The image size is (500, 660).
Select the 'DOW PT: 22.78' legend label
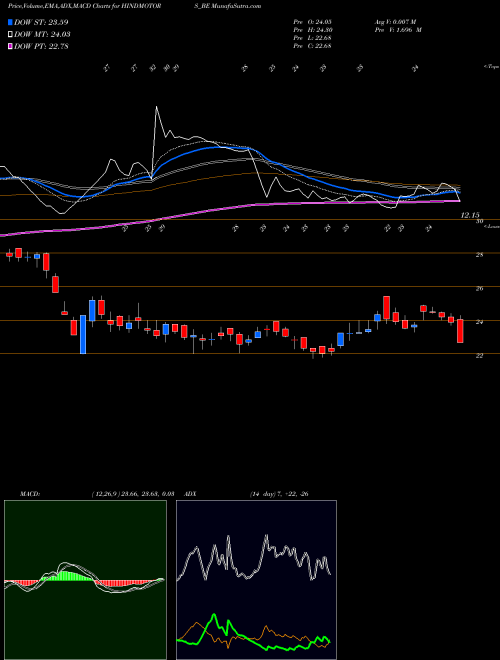point(41,46)
